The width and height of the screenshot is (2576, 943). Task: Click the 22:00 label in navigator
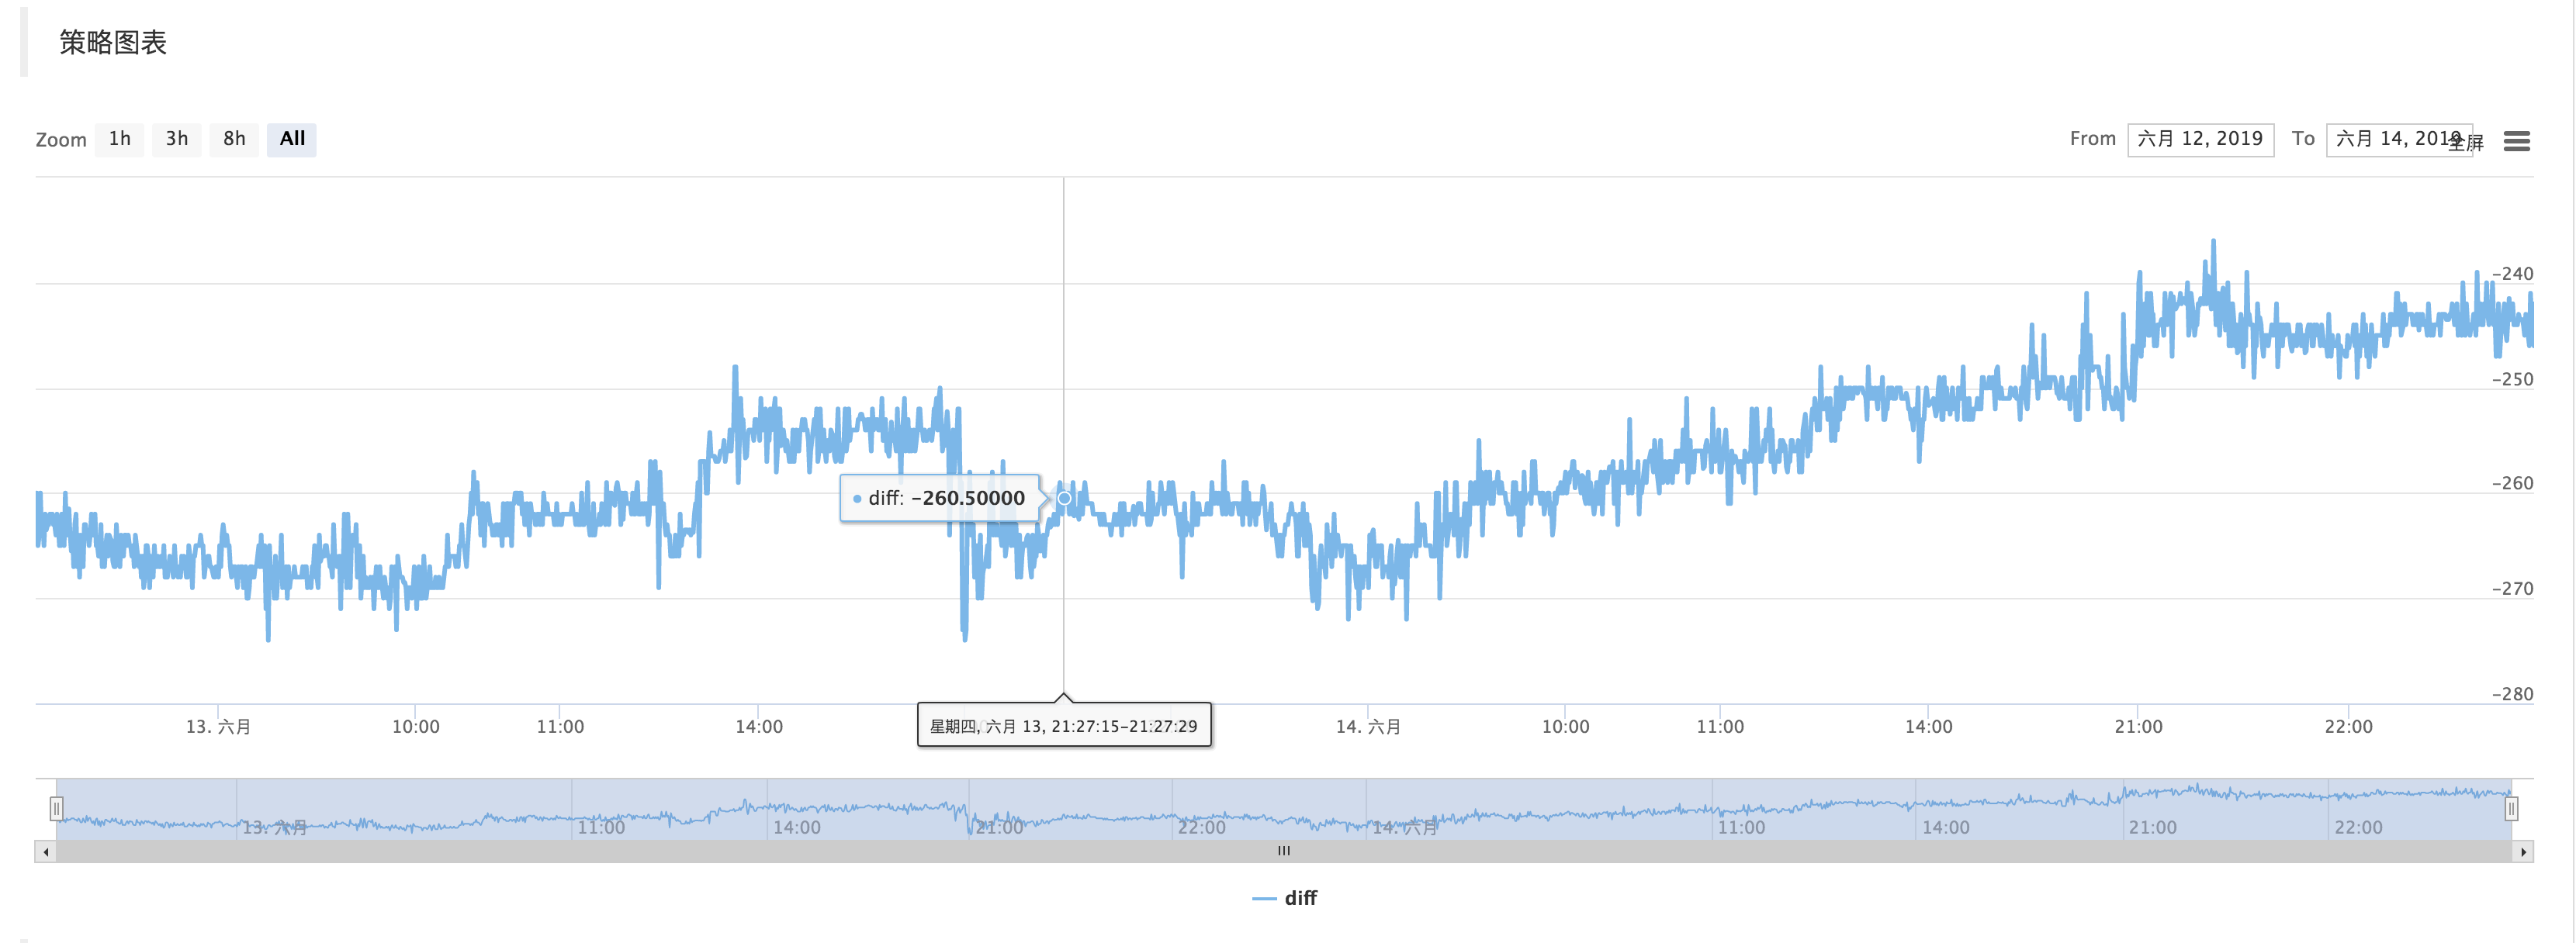click(x=1201, y=827)
